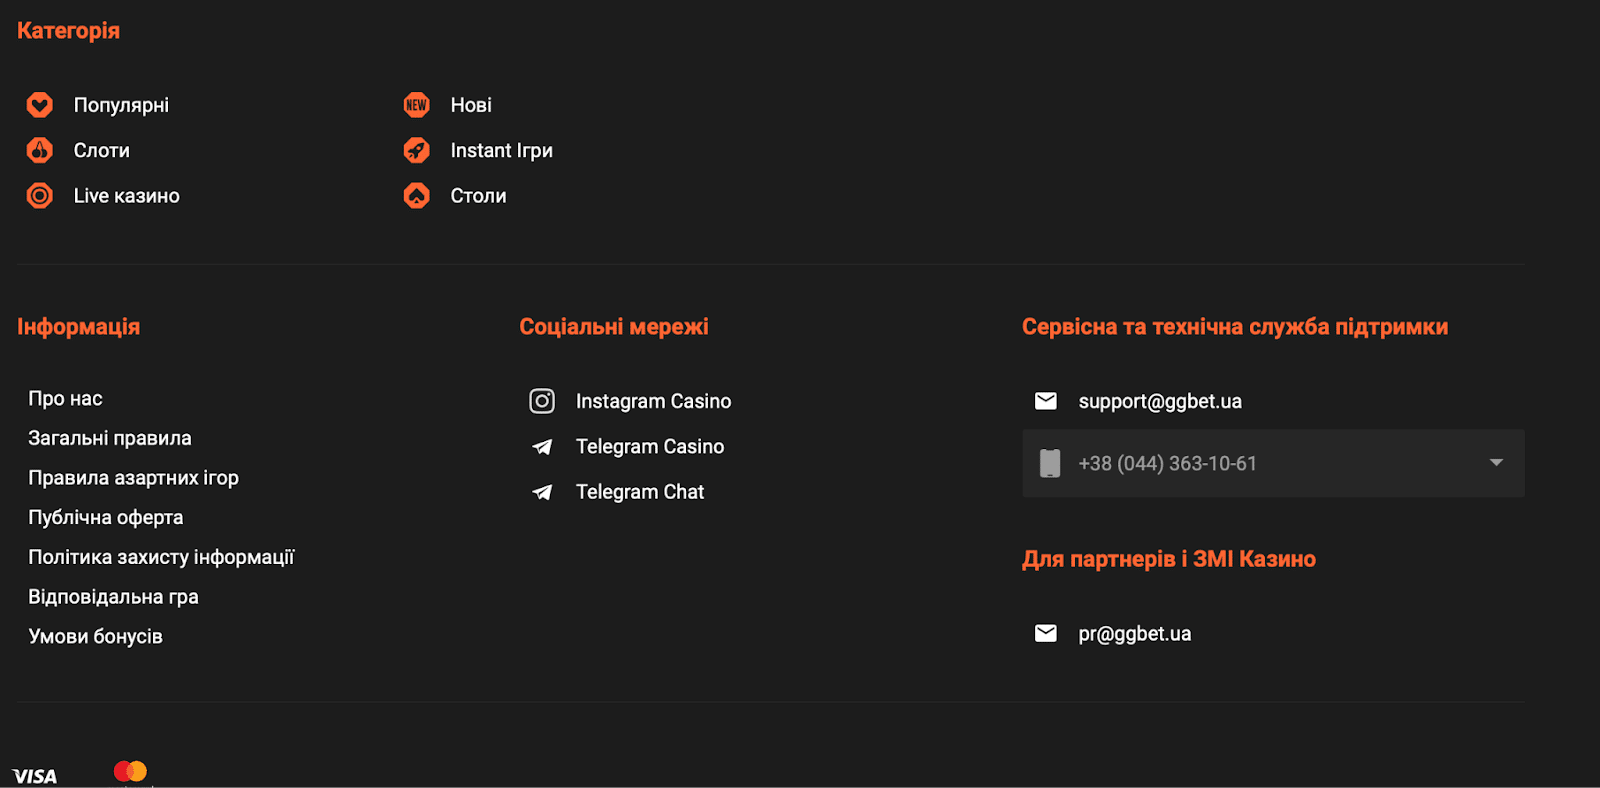Click the envelope icon next to support@ggbet.ua
The image size is (1600, 788).
[x=1046, y=401]
